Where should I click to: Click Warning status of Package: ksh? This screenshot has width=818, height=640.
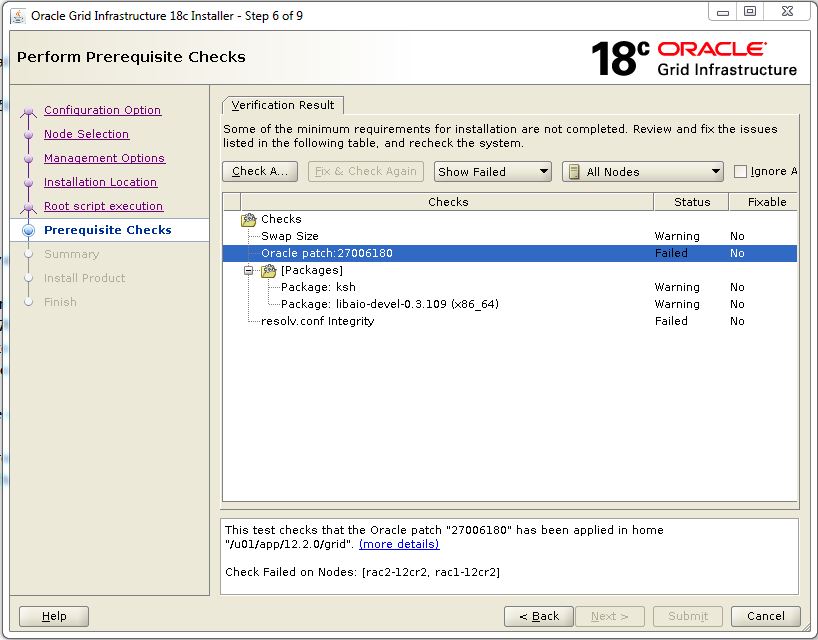click(x=677, y=287)
